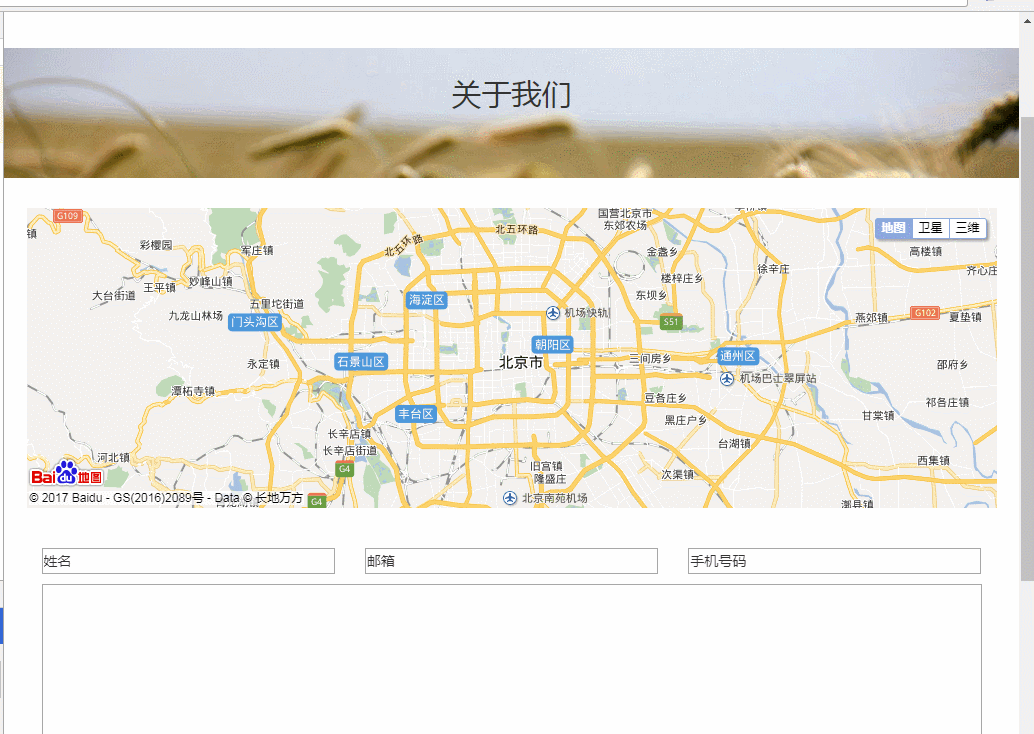Click the Baidu 地图 logo
This screenshot has width=1034, height=734.
pos(67,473)
